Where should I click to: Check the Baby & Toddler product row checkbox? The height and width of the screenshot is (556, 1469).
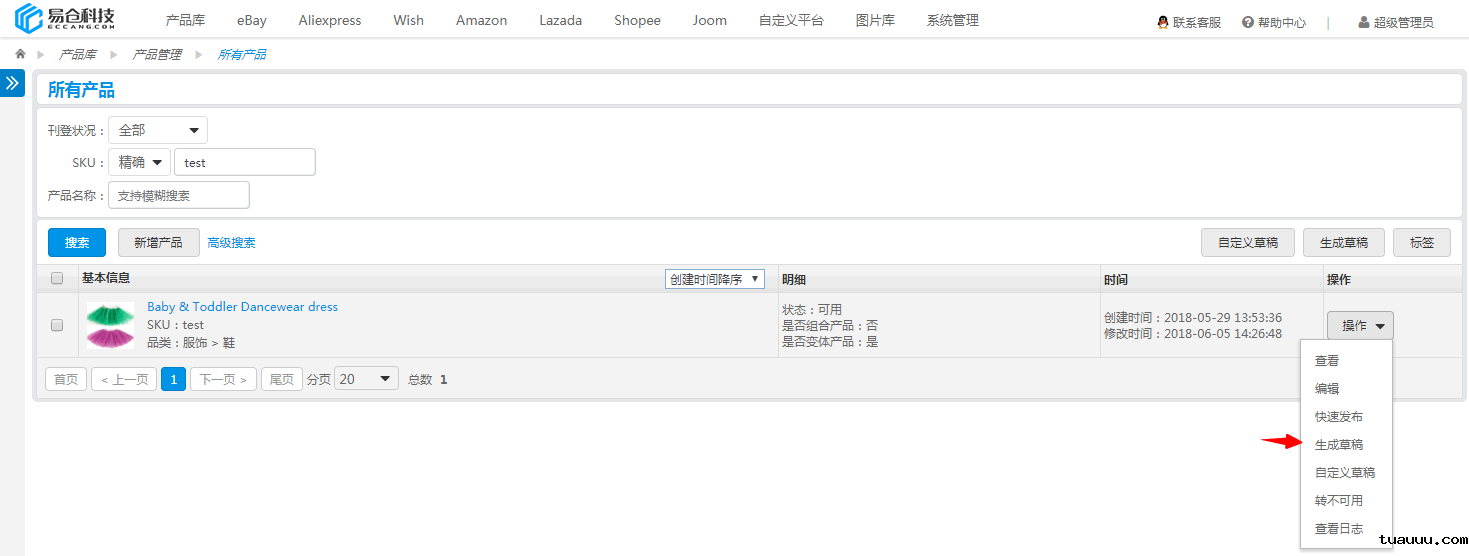(x=57, y=325)
